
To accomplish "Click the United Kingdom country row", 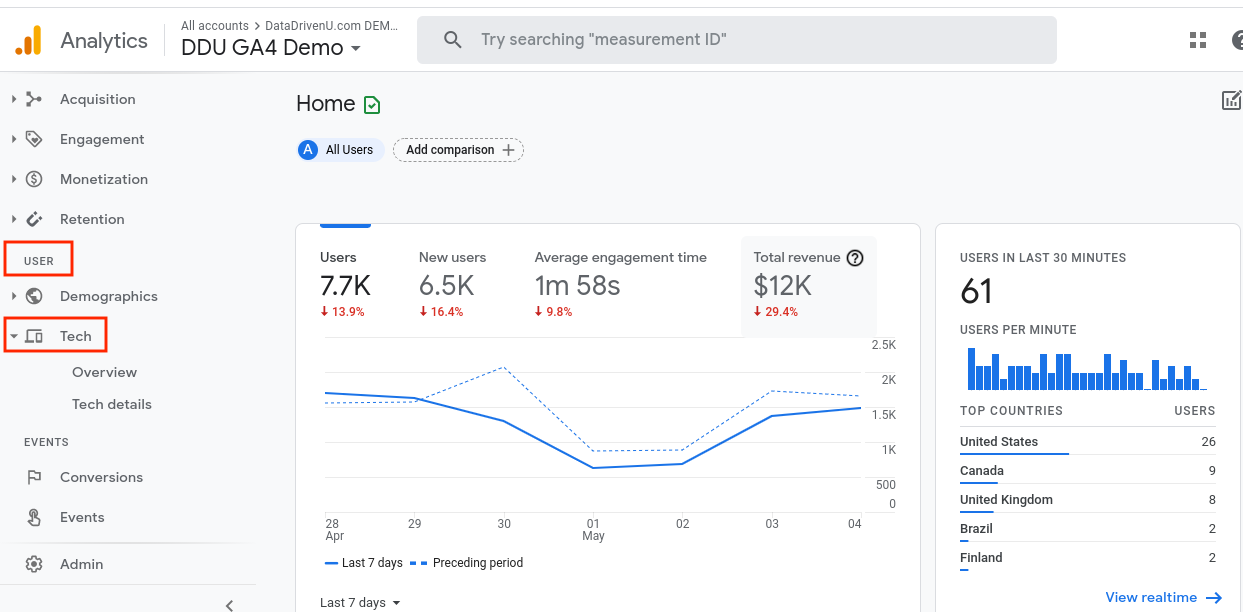I will coord(1087,500).
